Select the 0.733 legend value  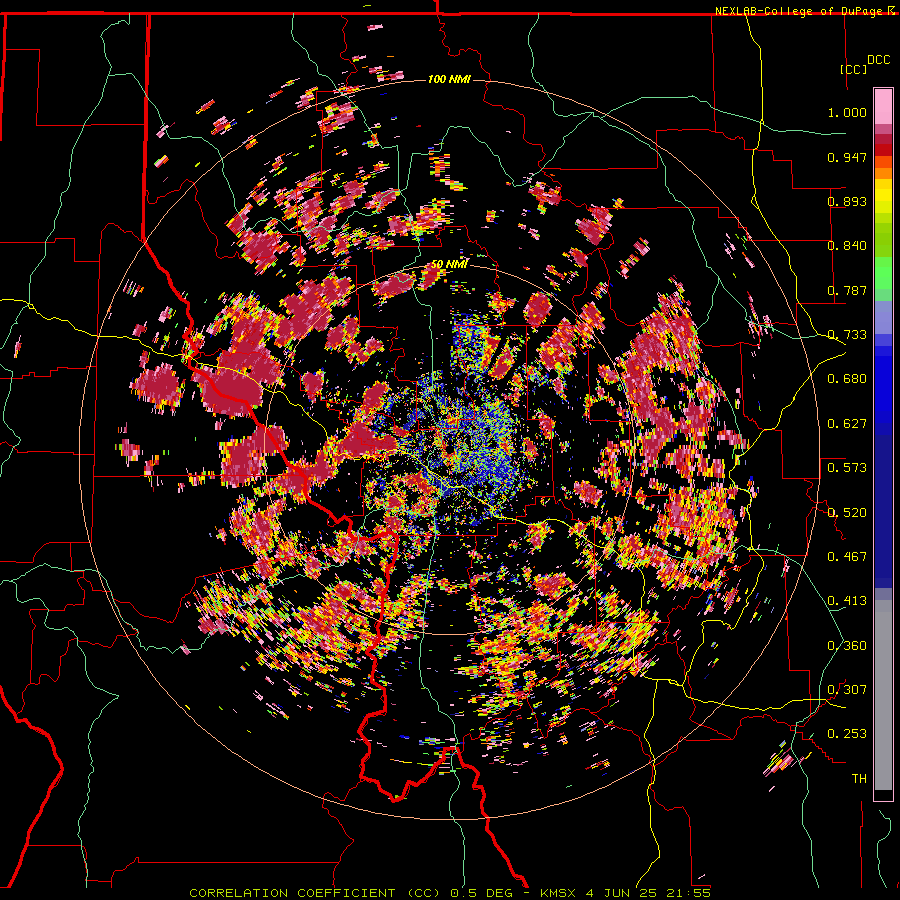[x=847, y=335]
